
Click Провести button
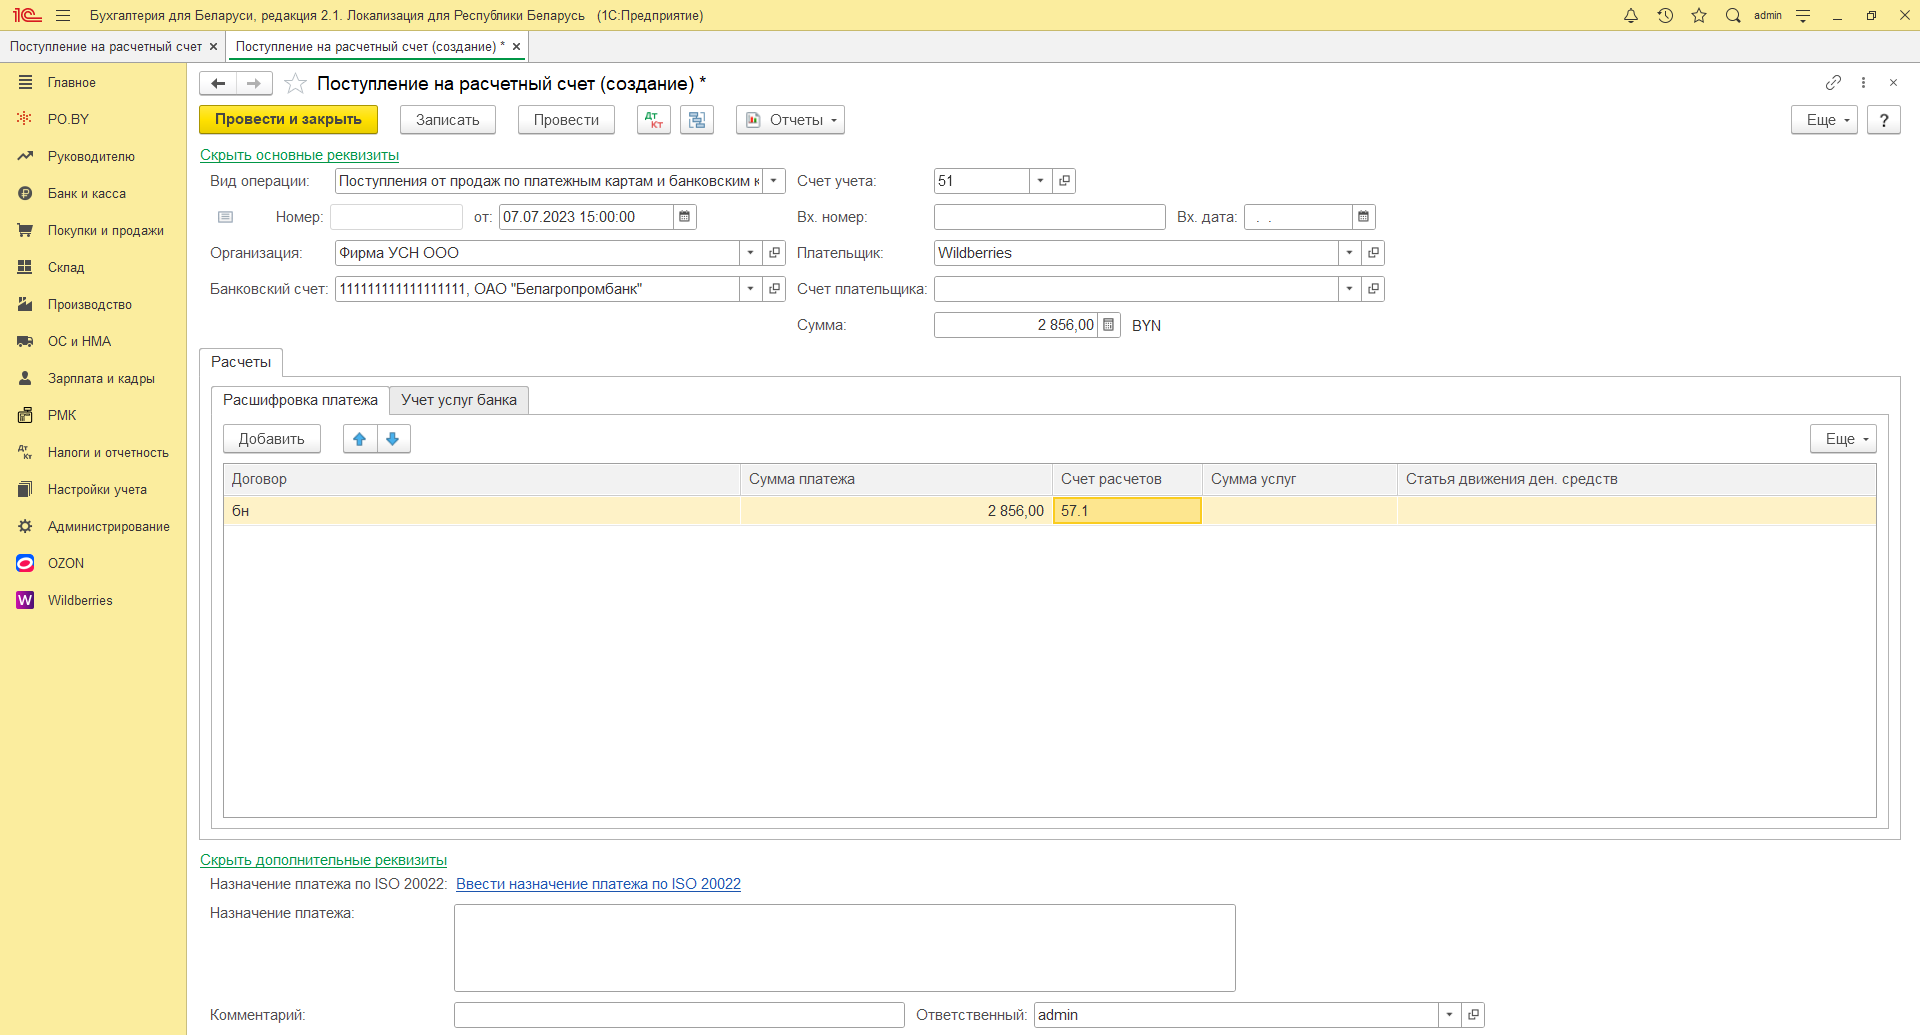click(566, 120)
